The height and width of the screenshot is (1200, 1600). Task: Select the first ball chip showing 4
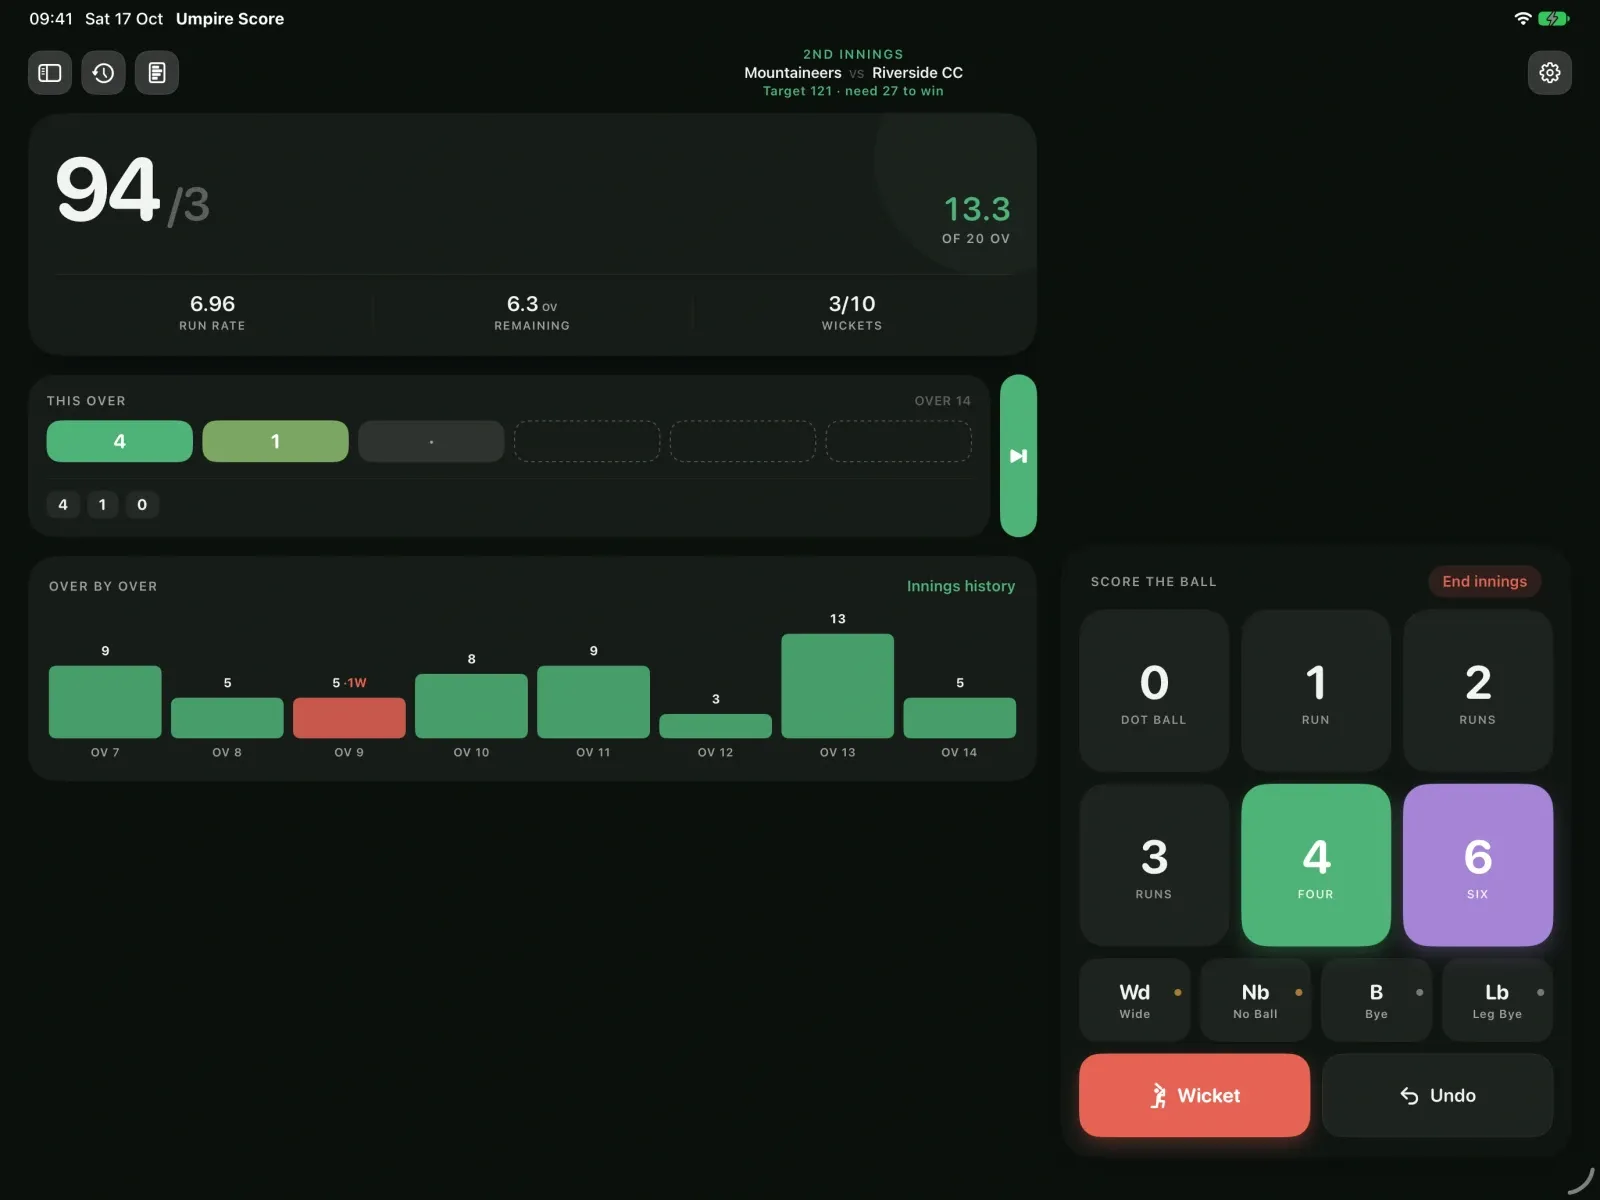[120, 441]
